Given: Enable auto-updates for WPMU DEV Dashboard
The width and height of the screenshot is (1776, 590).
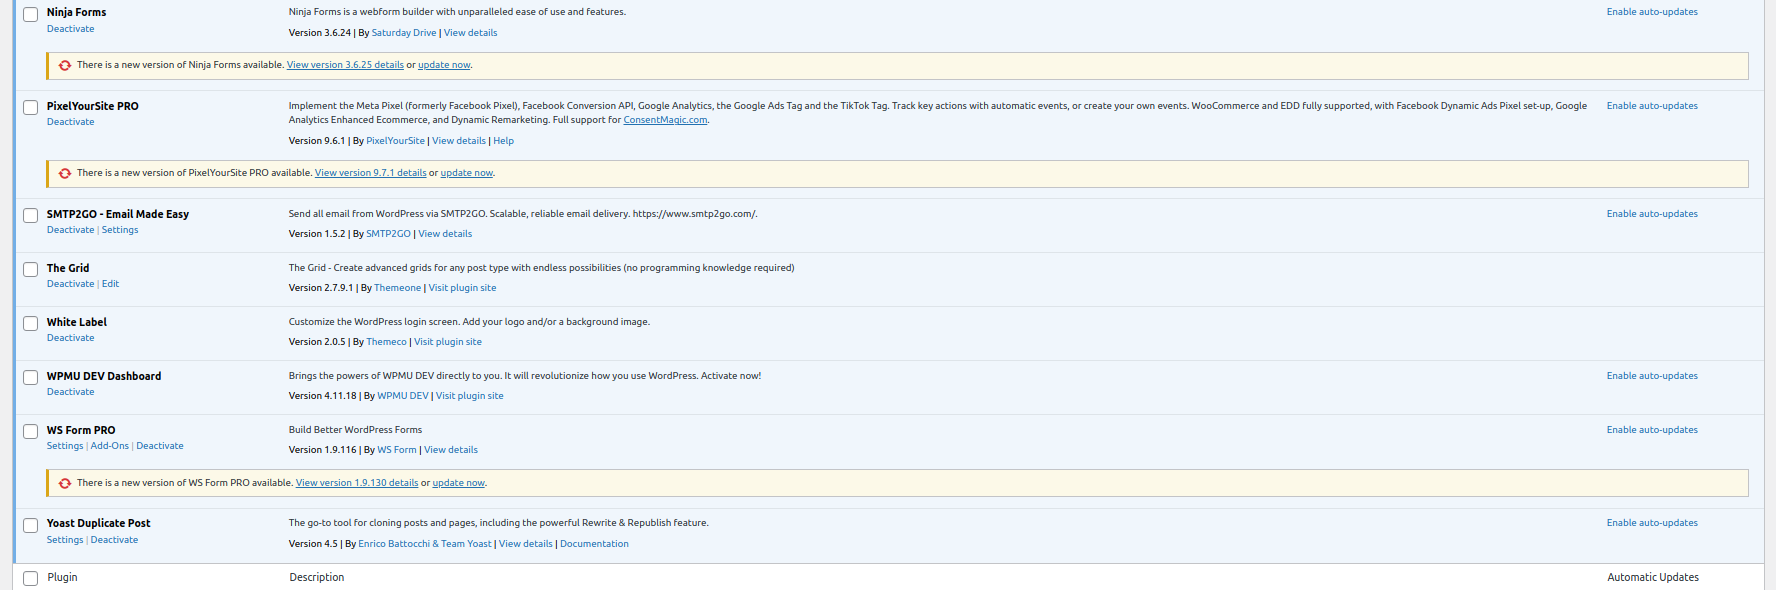Looking at the screenshot, I should coord(1651,376).
